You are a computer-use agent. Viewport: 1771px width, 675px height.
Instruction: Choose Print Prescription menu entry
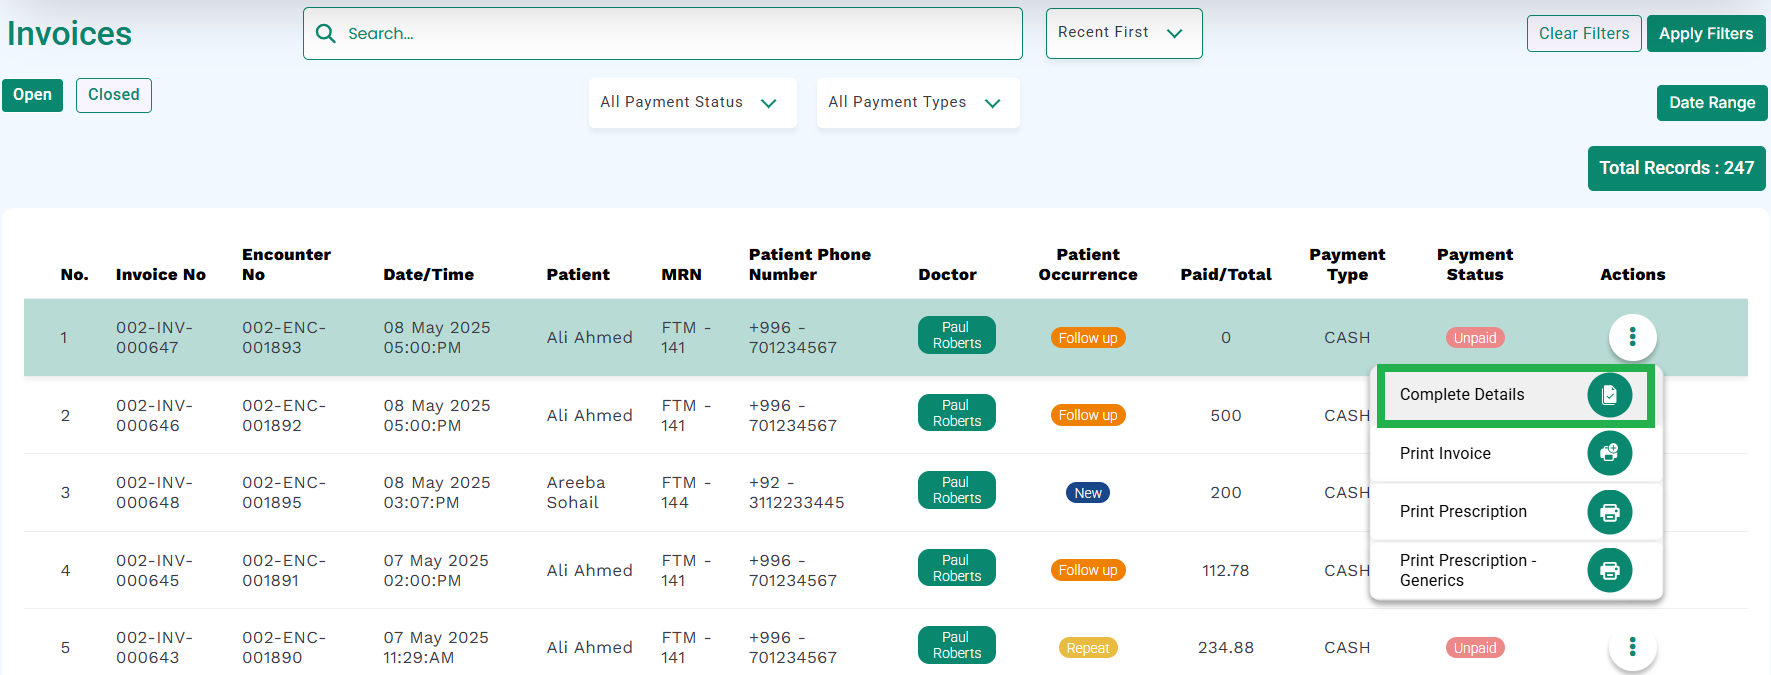(x=1515, y=512)
